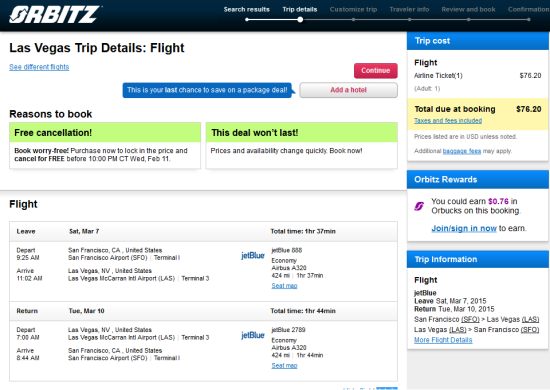Image resolution: width=550 pixels, height=390 pixels.
Task: Go to the Search results step
Action: pos(247,9)
